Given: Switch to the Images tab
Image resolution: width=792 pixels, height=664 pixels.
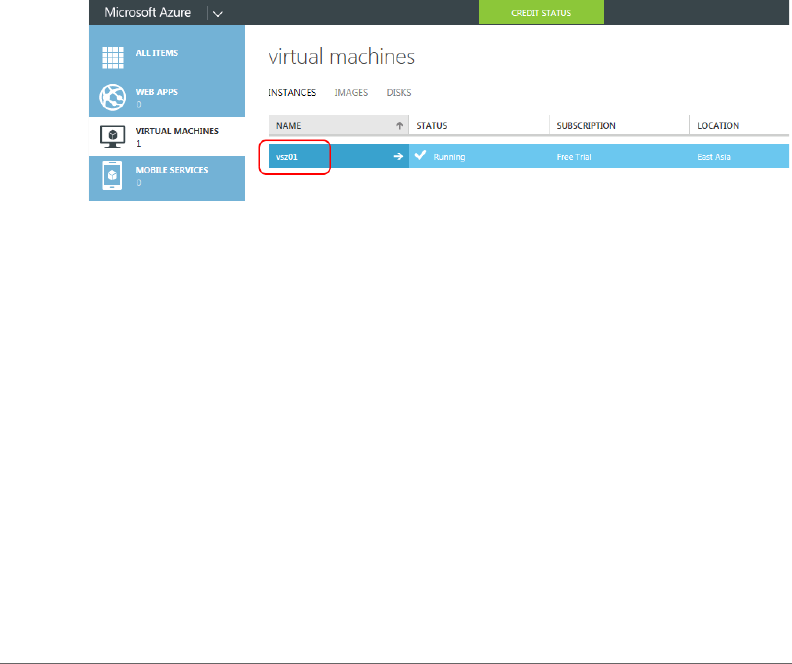Looking at the screenshot, I should [x=351, y=93].
